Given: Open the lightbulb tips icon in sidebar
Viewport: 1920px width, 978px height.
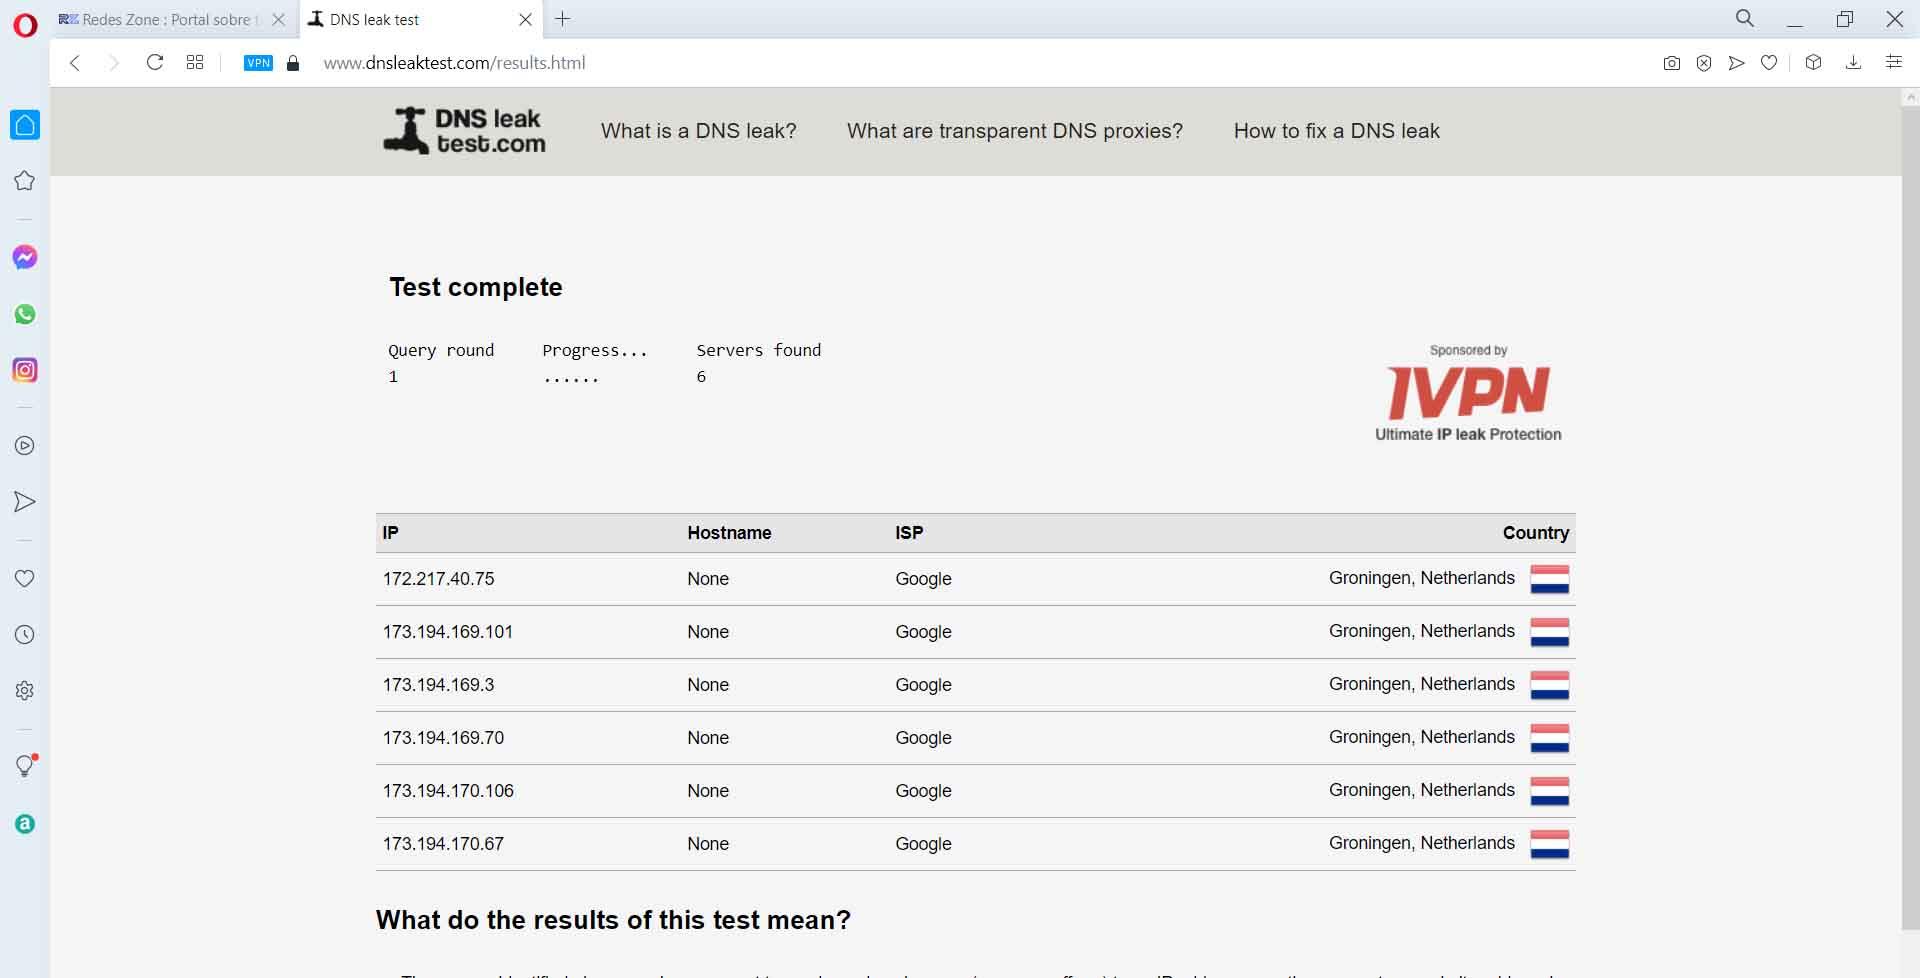Looking at the screenshot, I should (25, 766).
